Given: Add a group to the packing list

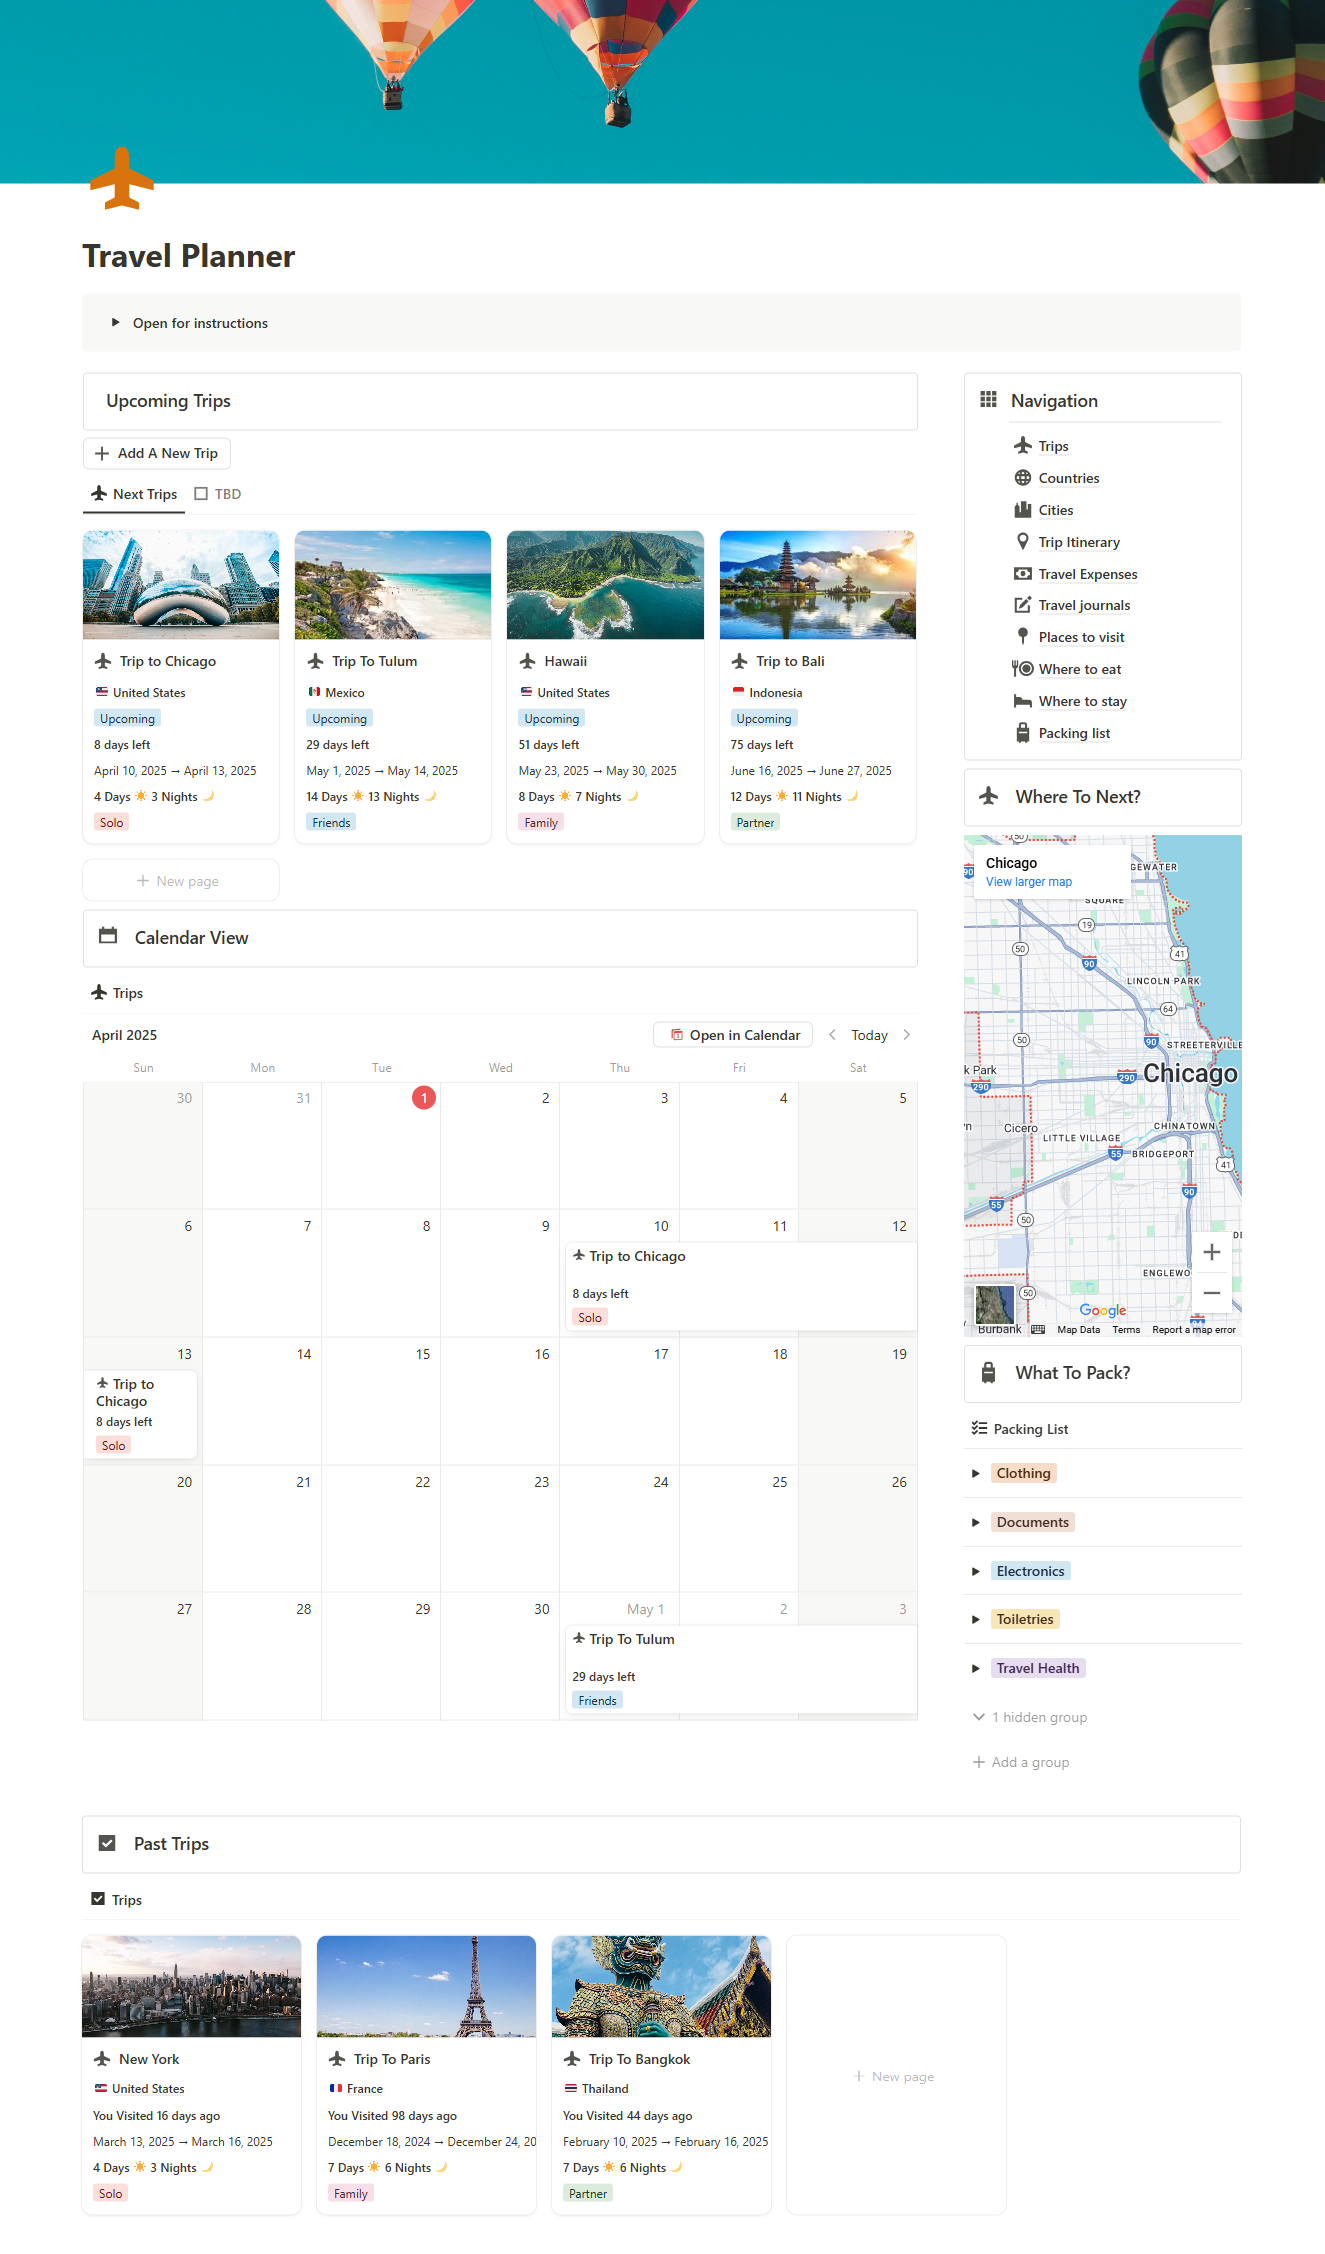Looking at the screenshot, I should [x=1021, y=1762].
